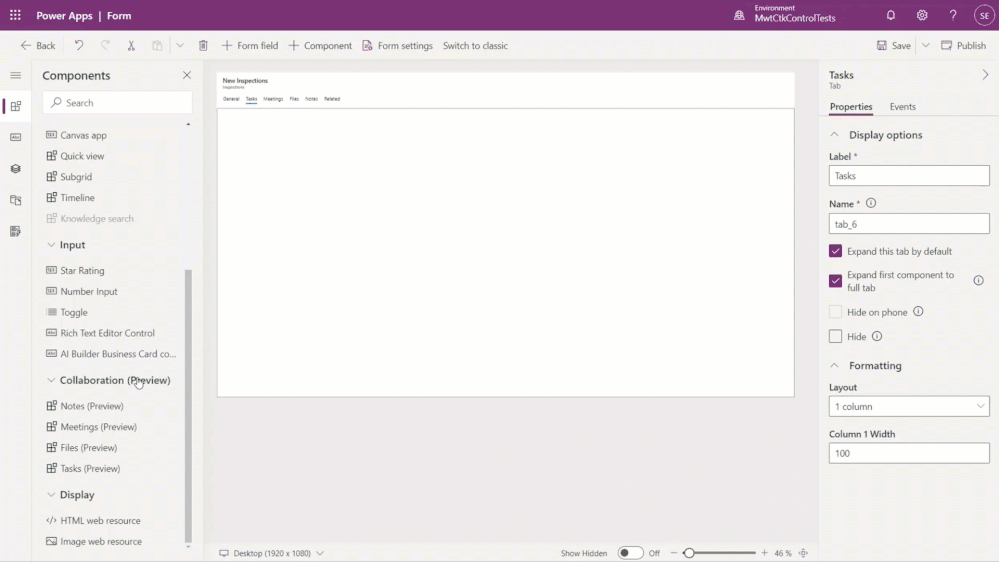The width and height of the screenshot is (999, 562).
Task: Open the notifications bell
Action: pos(891,15)
